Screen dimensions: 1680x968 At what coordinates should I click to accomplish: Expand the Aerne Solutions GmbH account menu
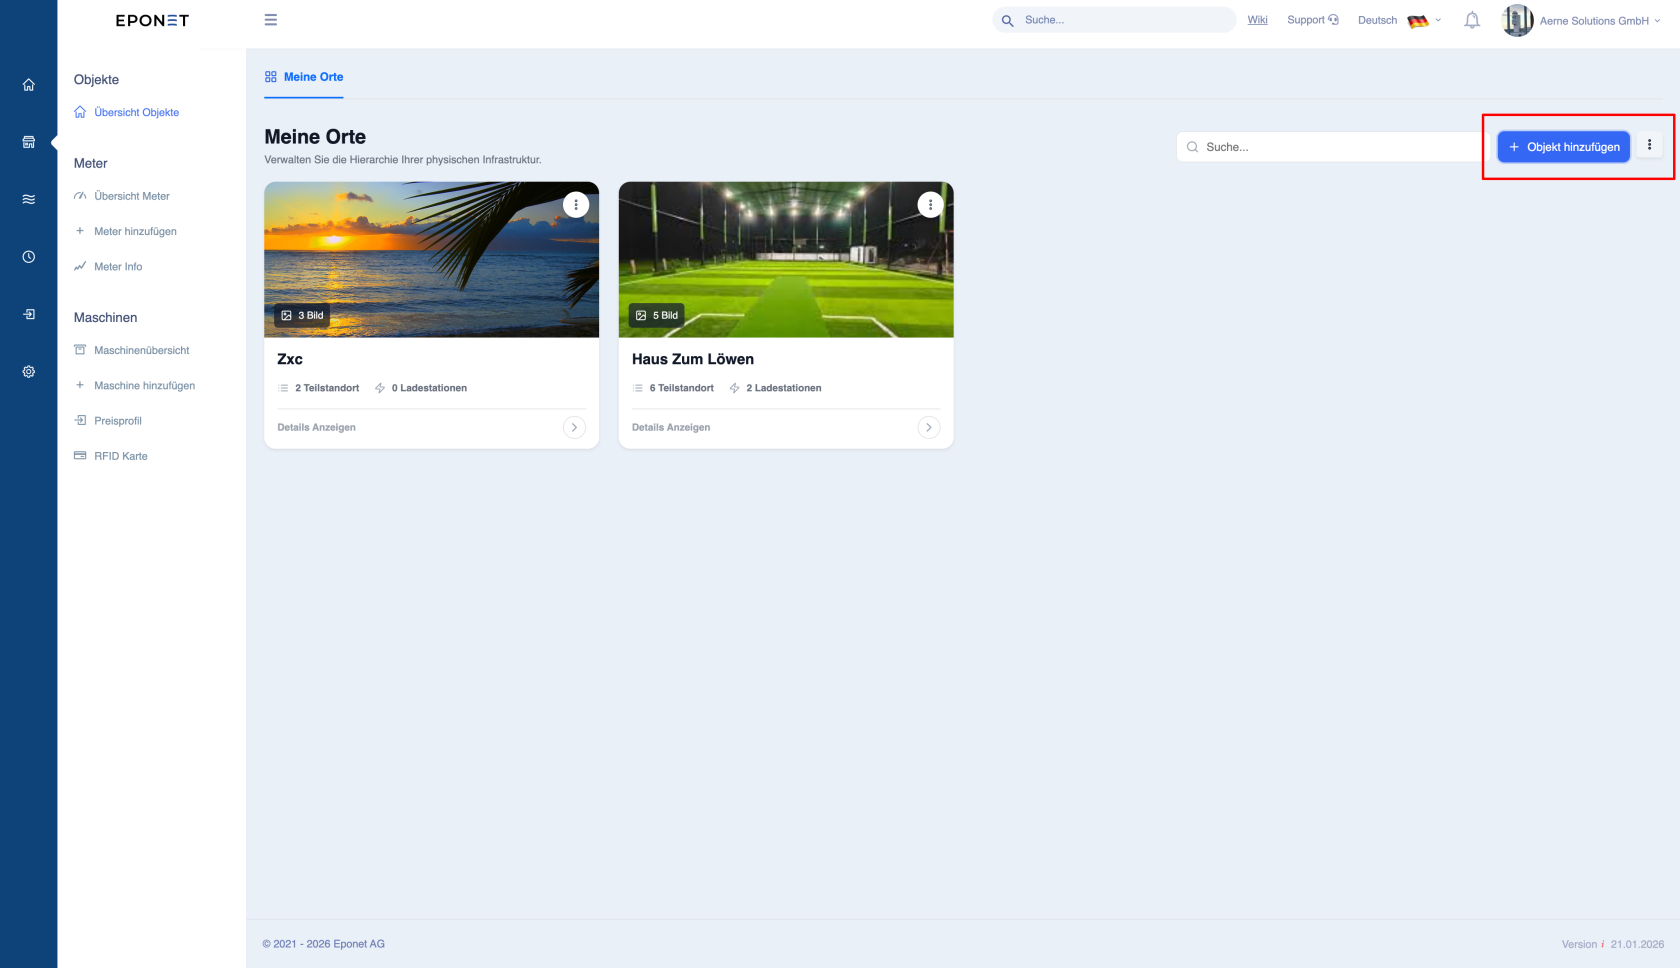pos(1599,21)
